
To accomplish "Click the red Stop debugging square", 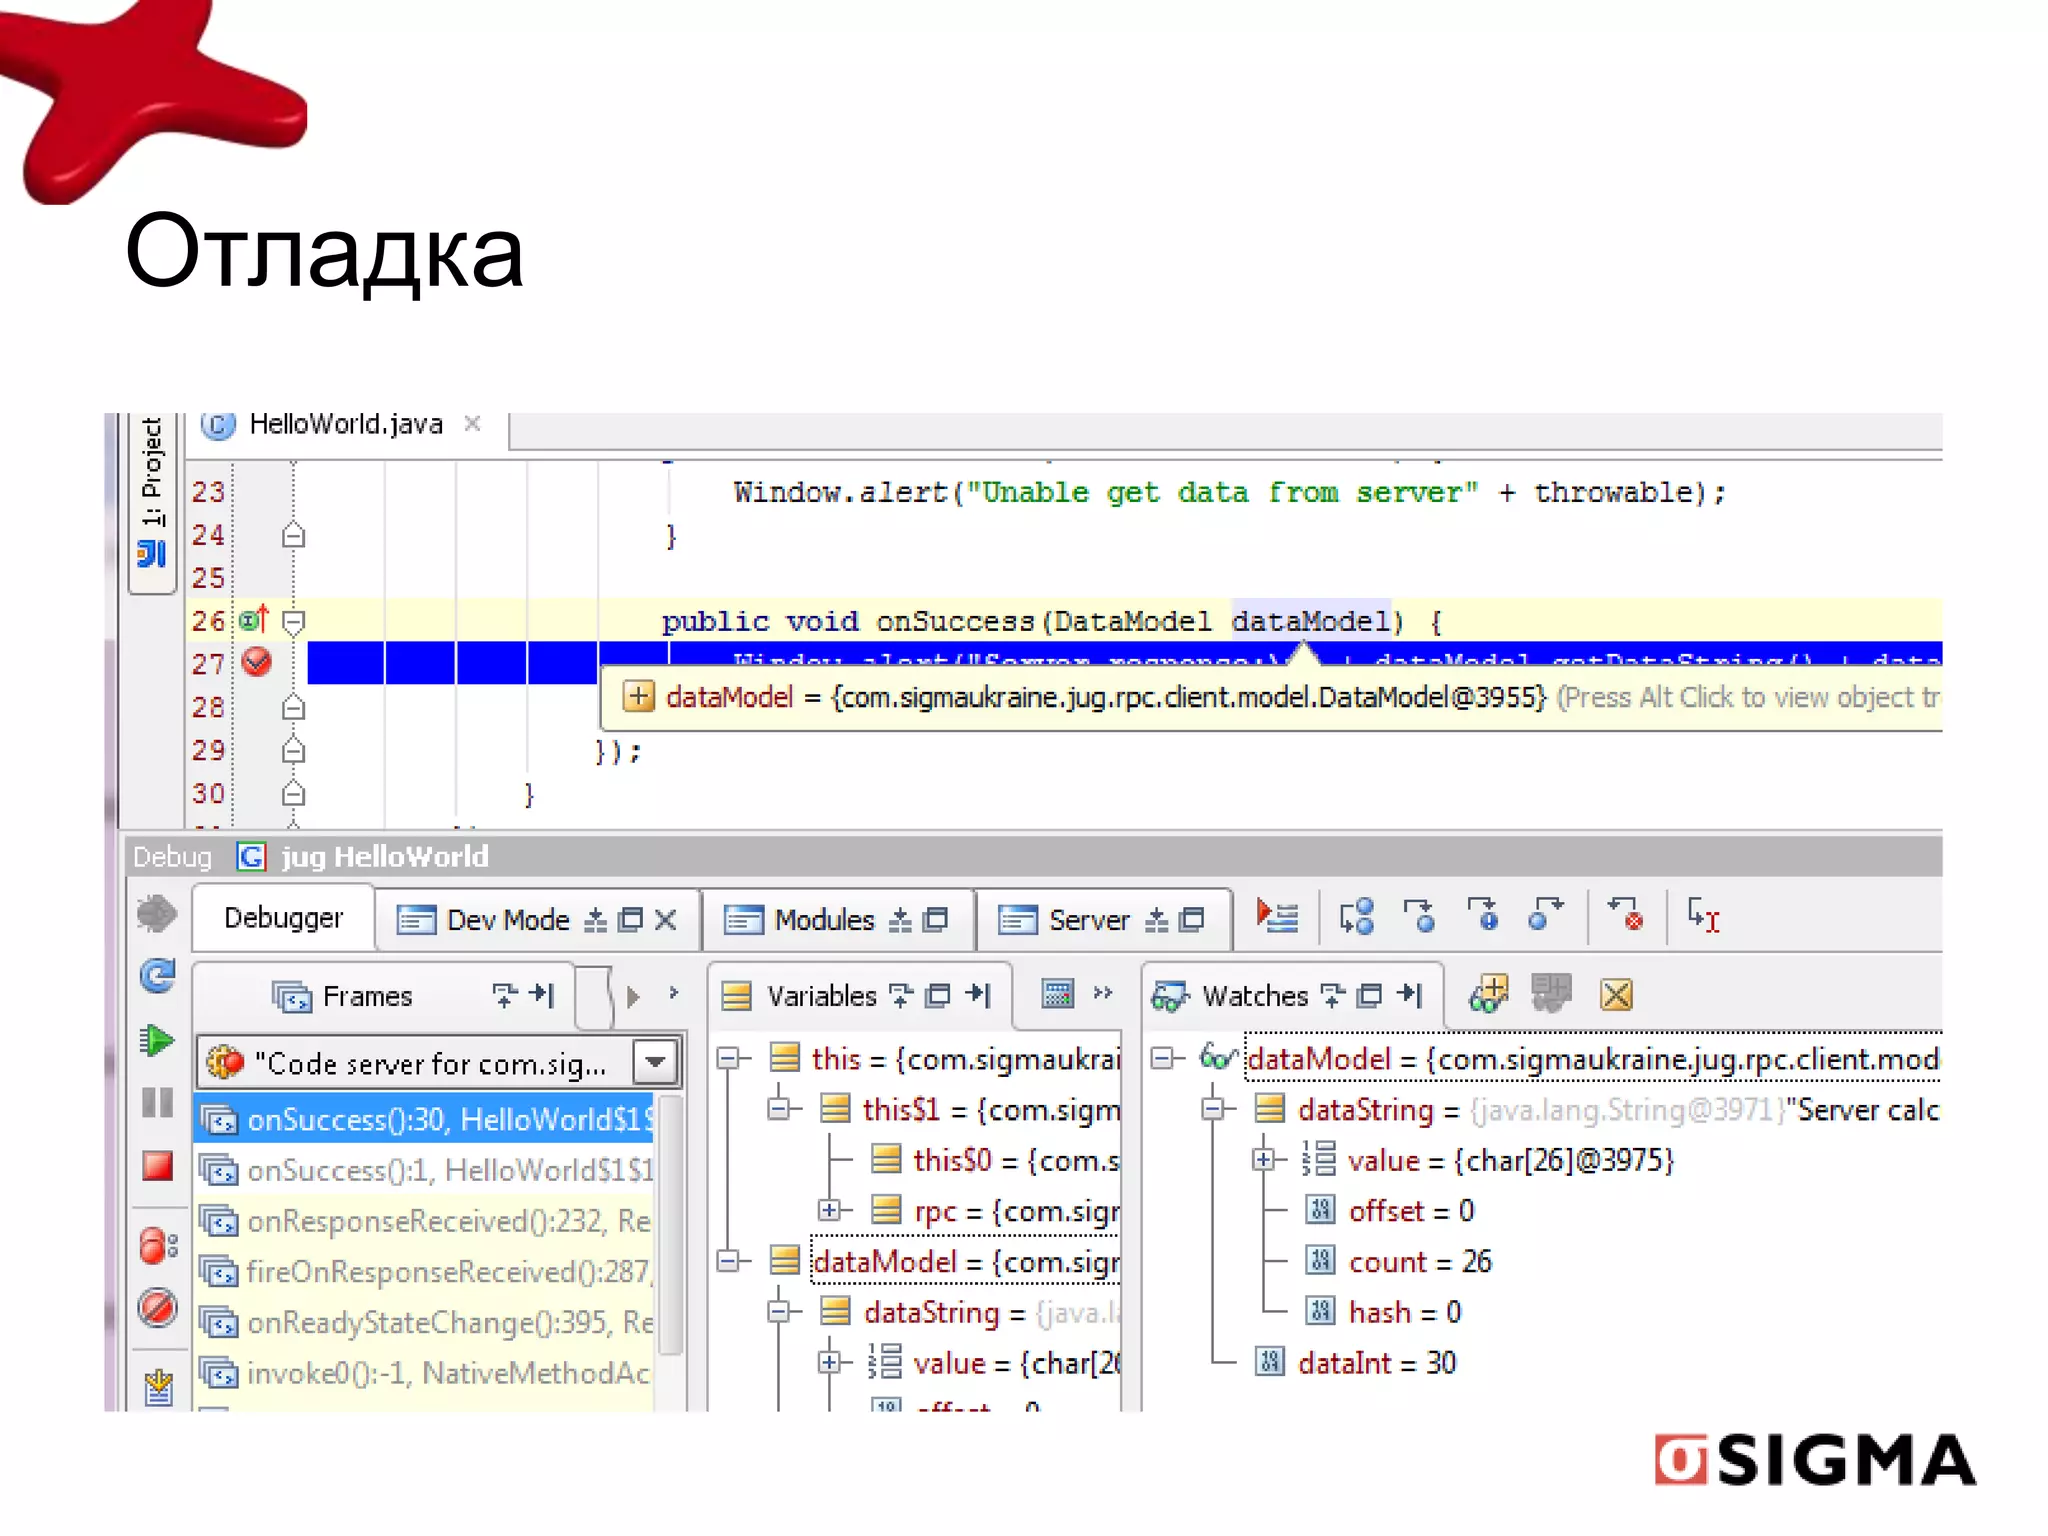I will point(158,1166).
